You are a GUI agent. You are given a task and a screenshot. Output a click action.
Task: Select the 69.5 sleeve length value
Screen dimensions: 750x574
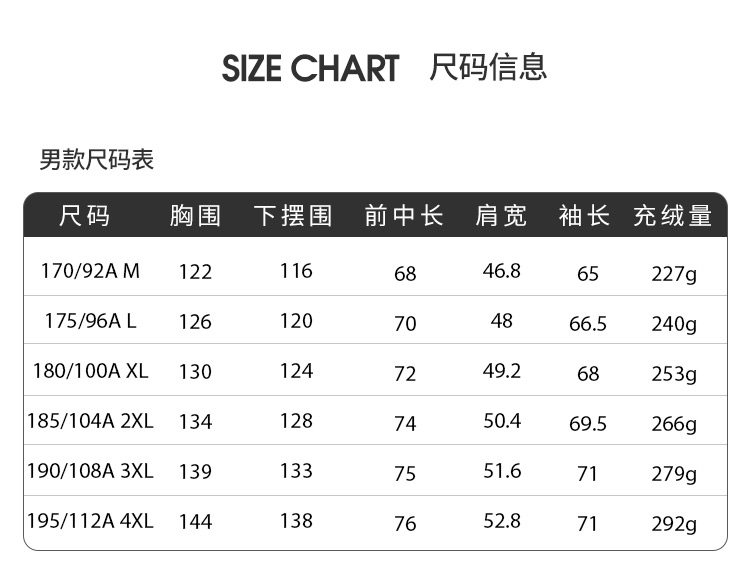(588, 424)
